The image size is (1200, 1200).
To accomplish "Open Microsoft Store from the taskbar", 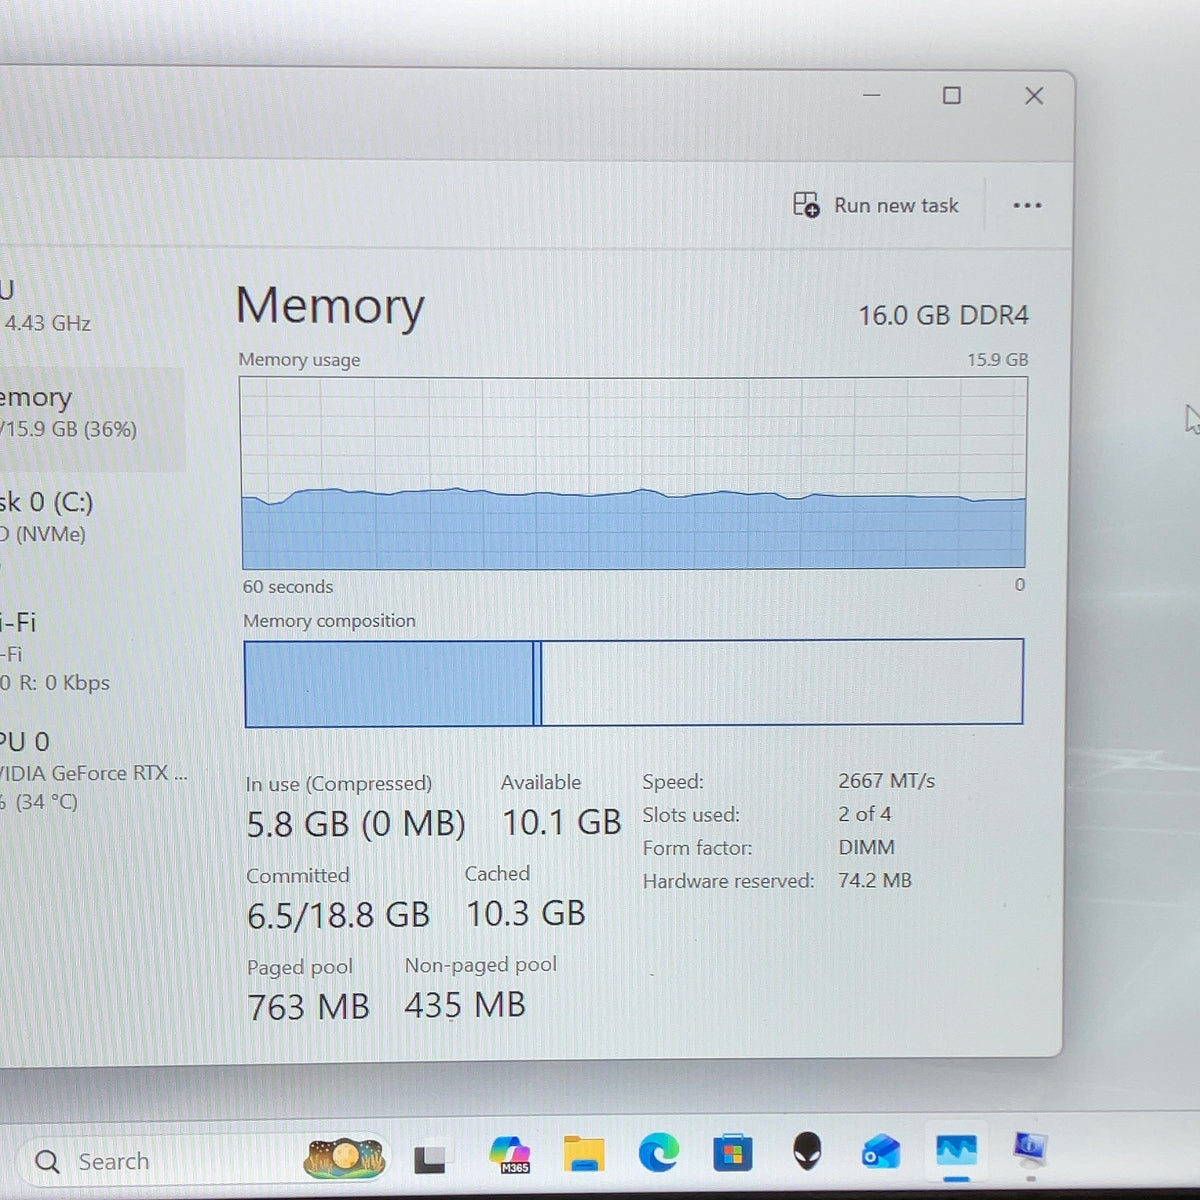I will [732, 1154].
